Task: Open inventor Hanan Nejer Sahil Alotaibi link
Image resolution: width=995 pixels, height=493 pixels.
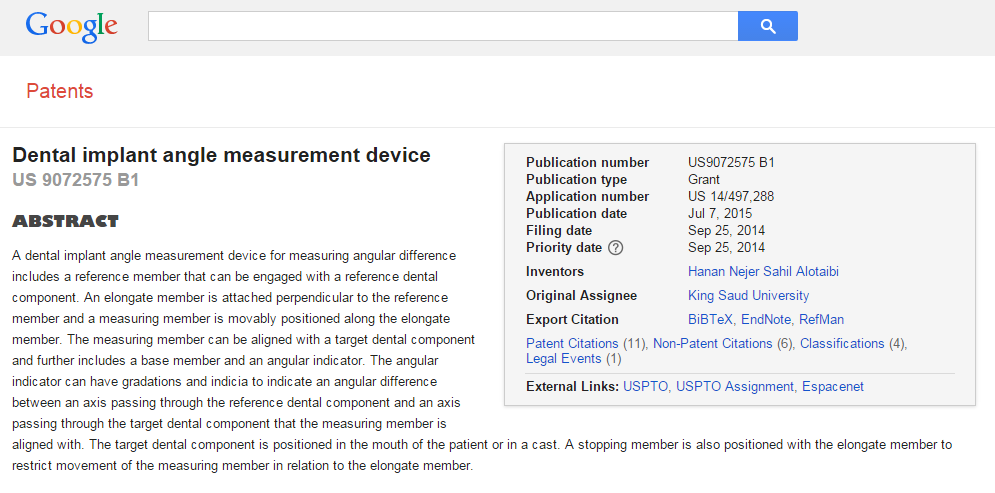Action: (x=763, y=272)
